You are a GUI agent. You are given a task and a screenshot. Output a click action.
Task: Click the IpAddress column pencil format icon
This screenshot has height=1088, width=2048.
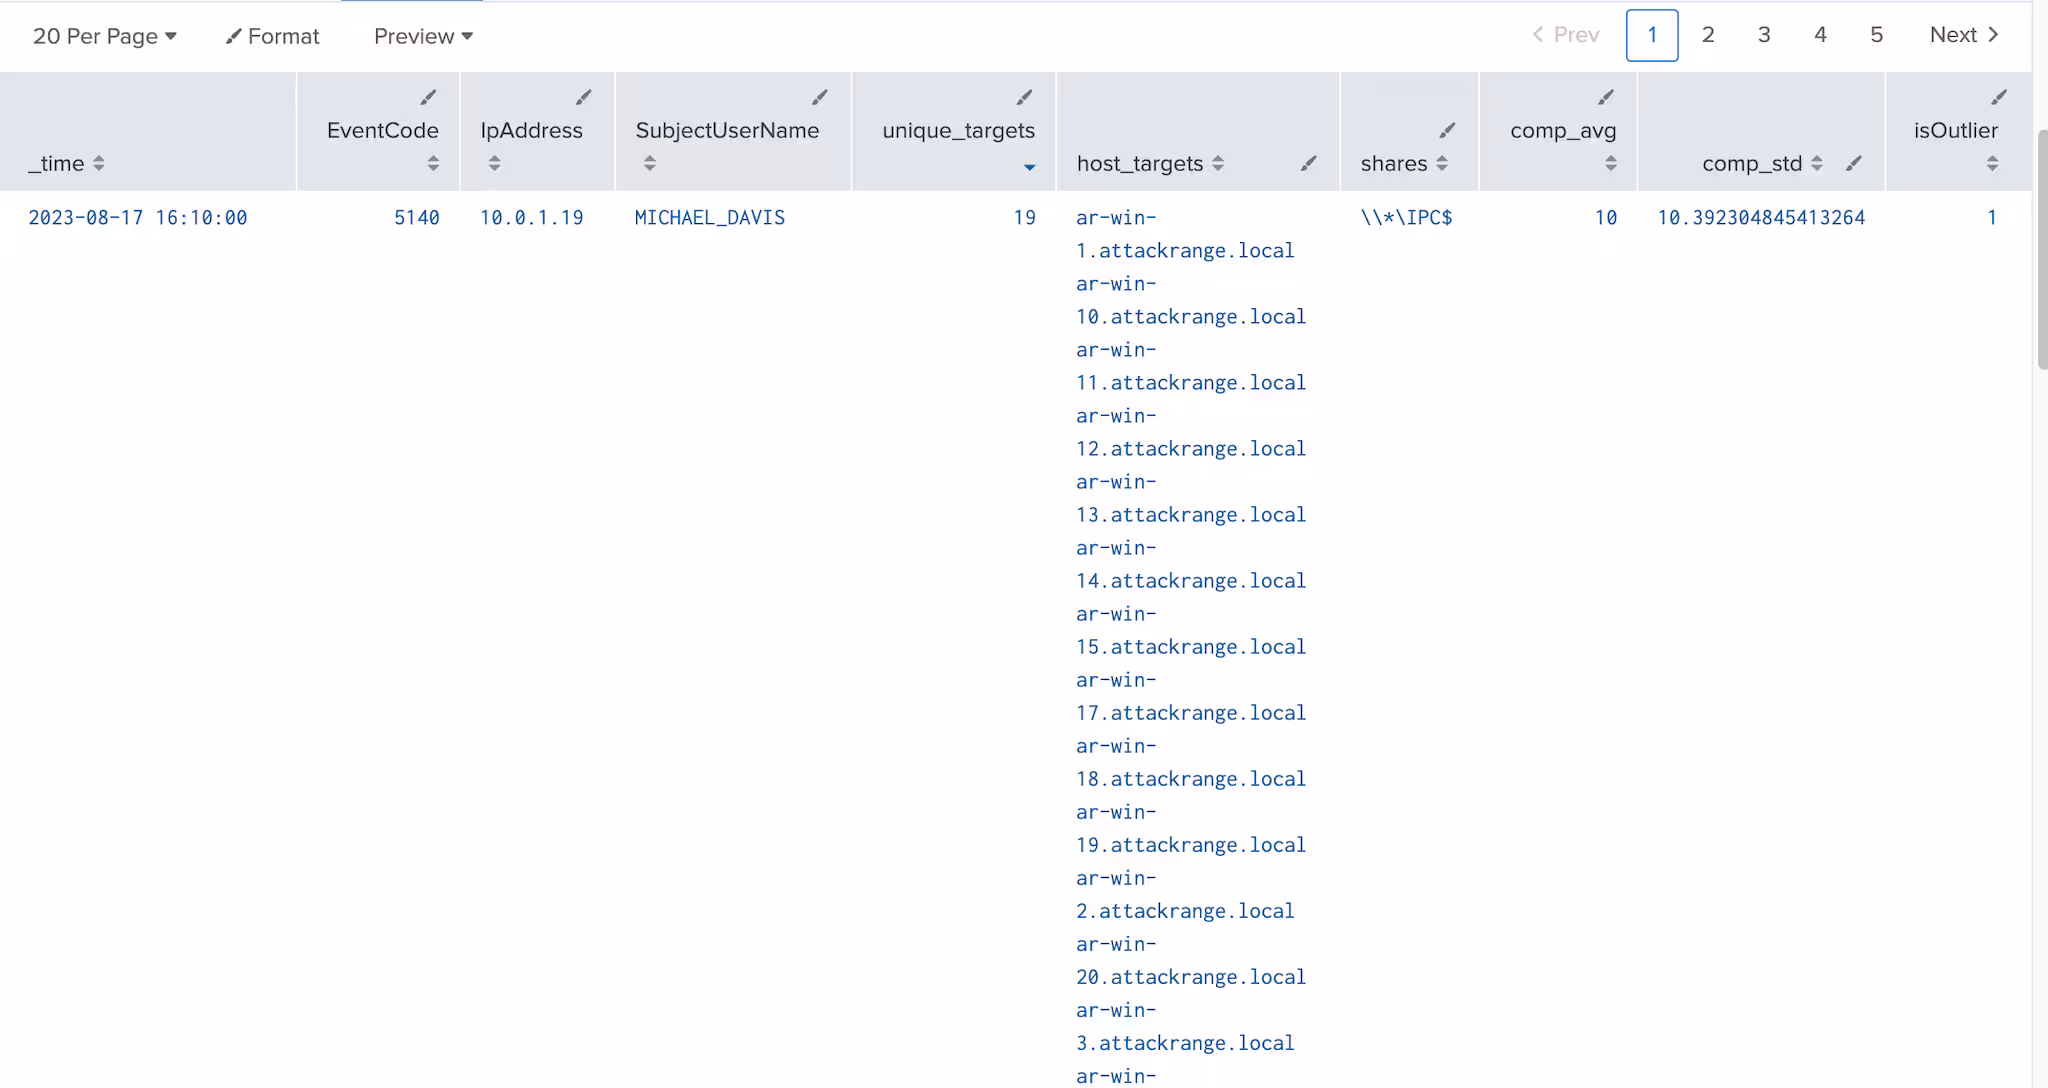tap(583, 97)
